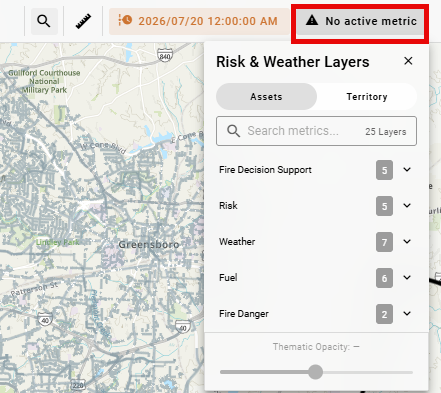Open the 2026/07/20 12:00:00 AM time selector
The width and height of the screenshot is (441, 393).
pos(199,21)
